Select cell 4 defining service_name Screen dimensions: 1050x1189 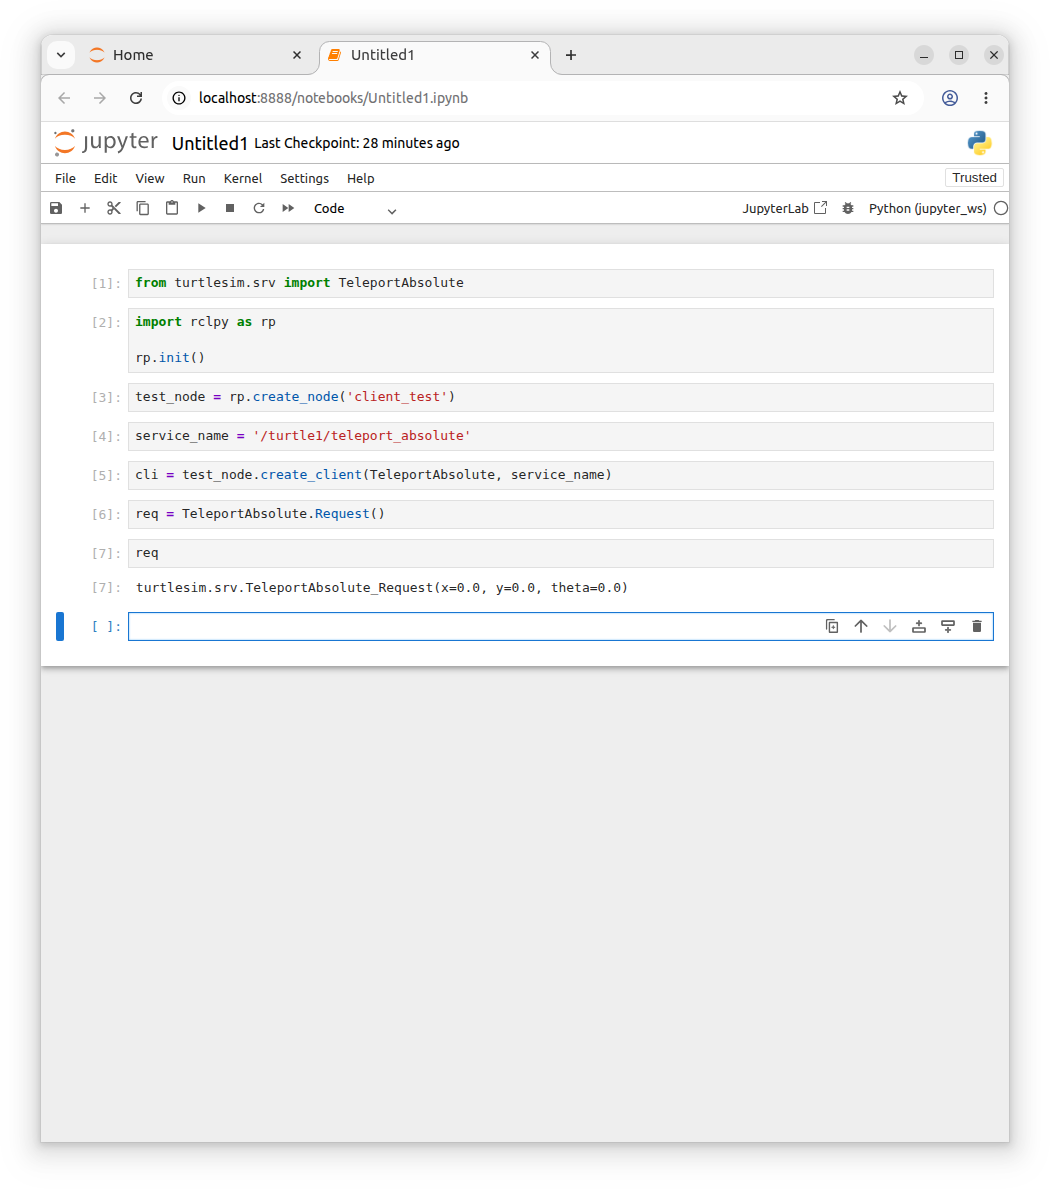pyautogui.click(x=560, y=436)
